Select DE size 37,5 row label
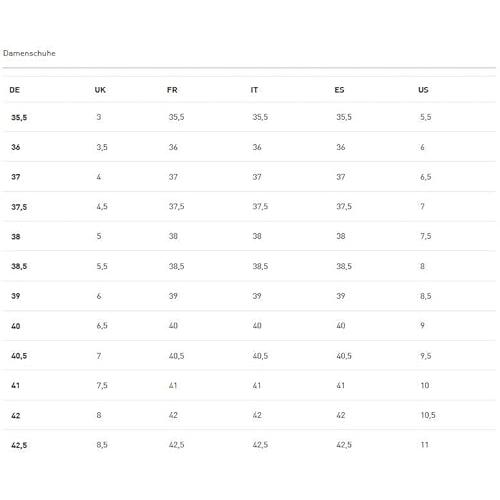The image size is (500, 500). pos(19,207)
